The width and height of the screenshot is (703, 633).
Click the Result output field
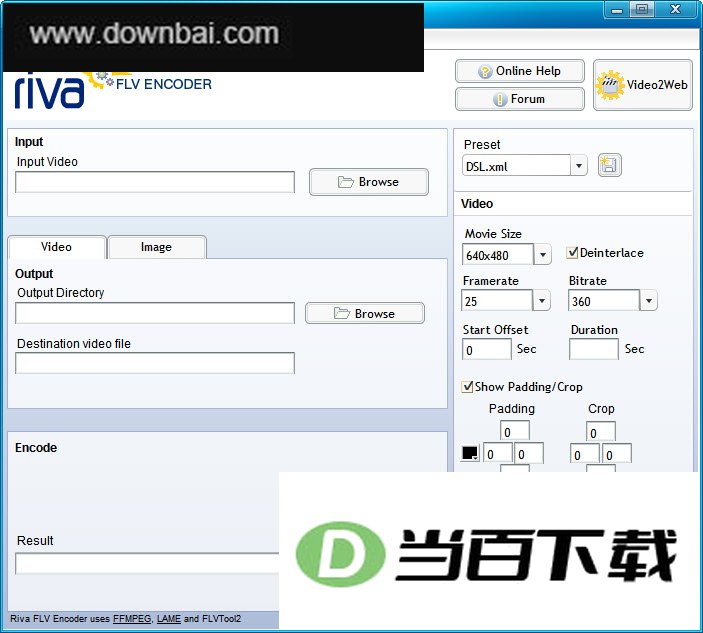pos(147,564)
